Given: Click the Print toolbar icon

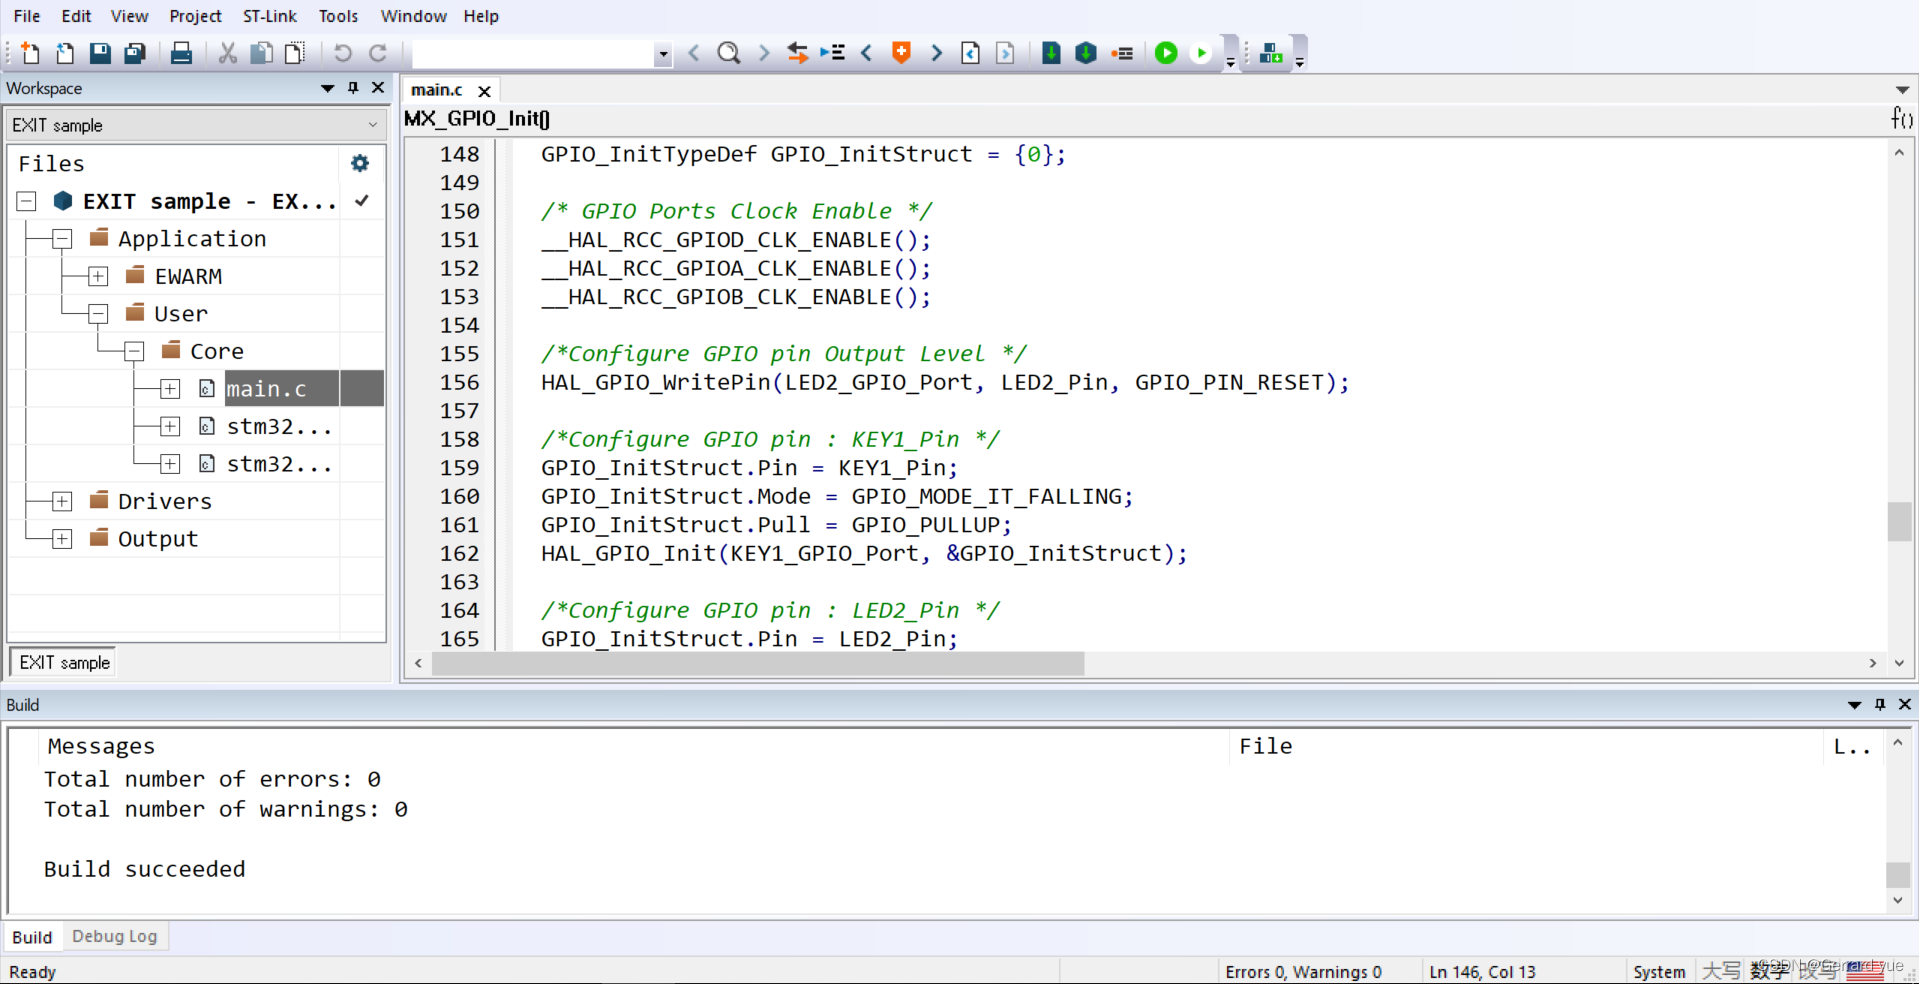Looking at the screenshot, I should click(x=181, y=53).
